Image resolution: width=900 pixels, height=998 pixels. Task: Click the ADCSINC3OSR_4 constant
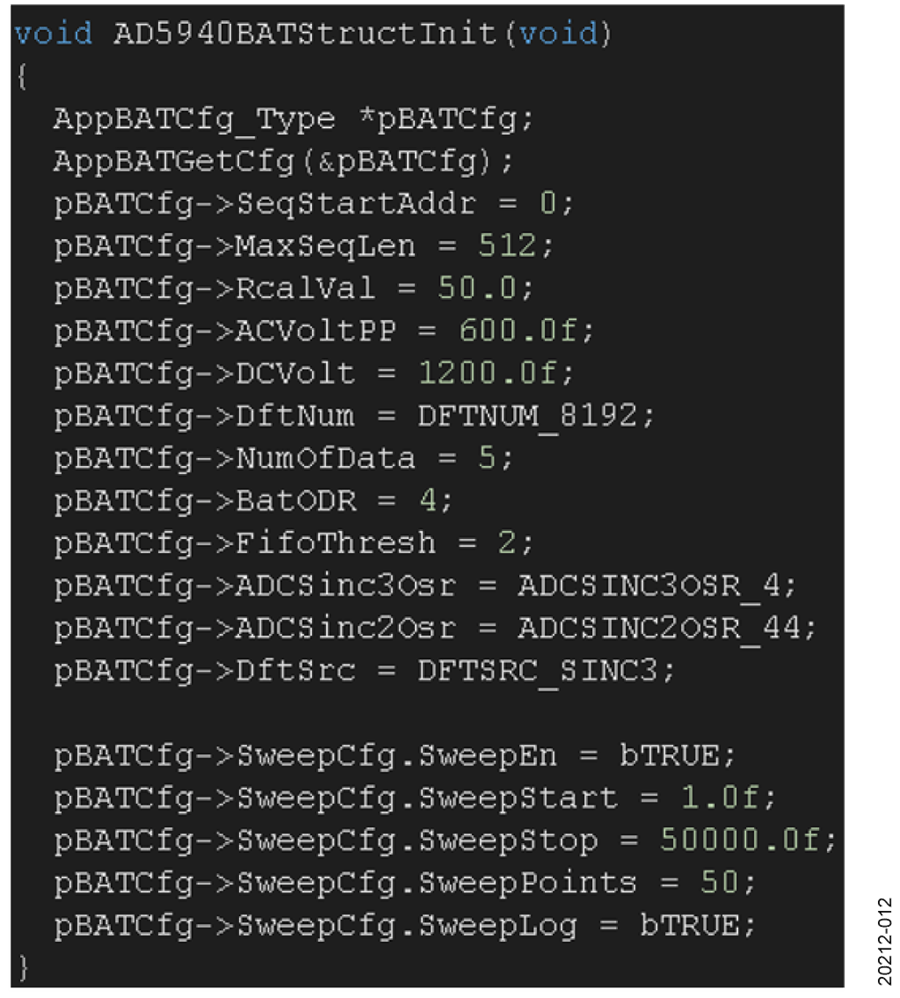point(647,585)
